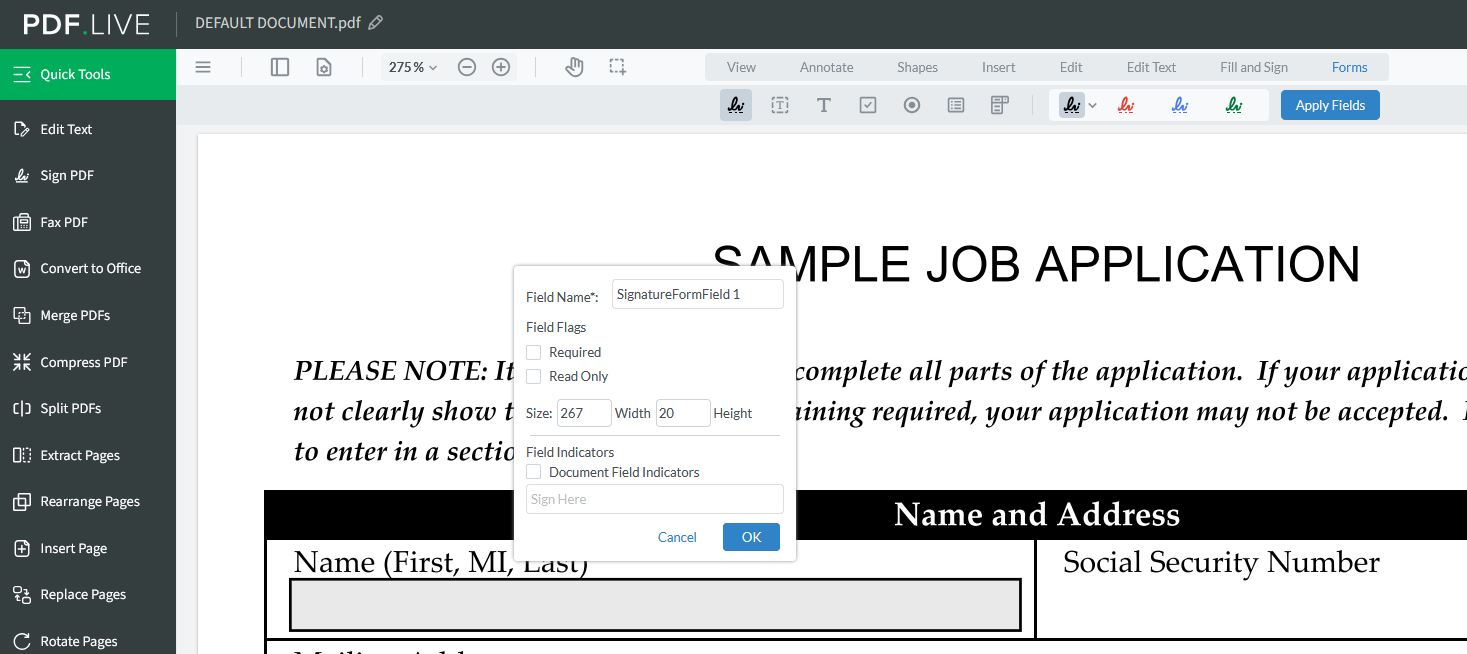Enable the Required field flag
The width and height of the screenshot is (1467, 654).
pyautogui.click(x=533, y=352)
